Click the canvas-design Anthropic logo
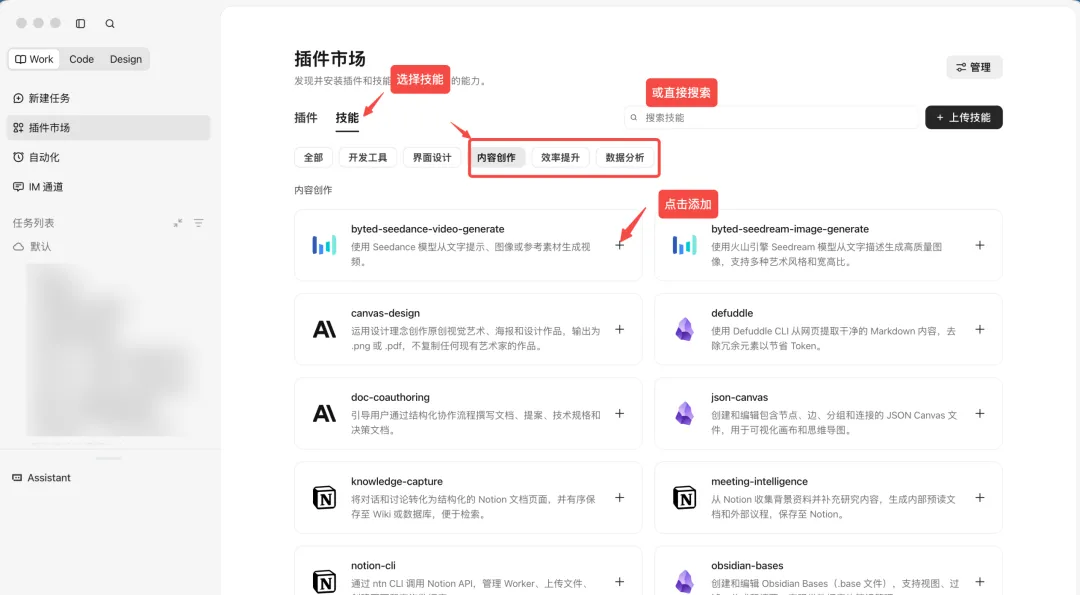1080x595 pixels. (x=324, y=329)
